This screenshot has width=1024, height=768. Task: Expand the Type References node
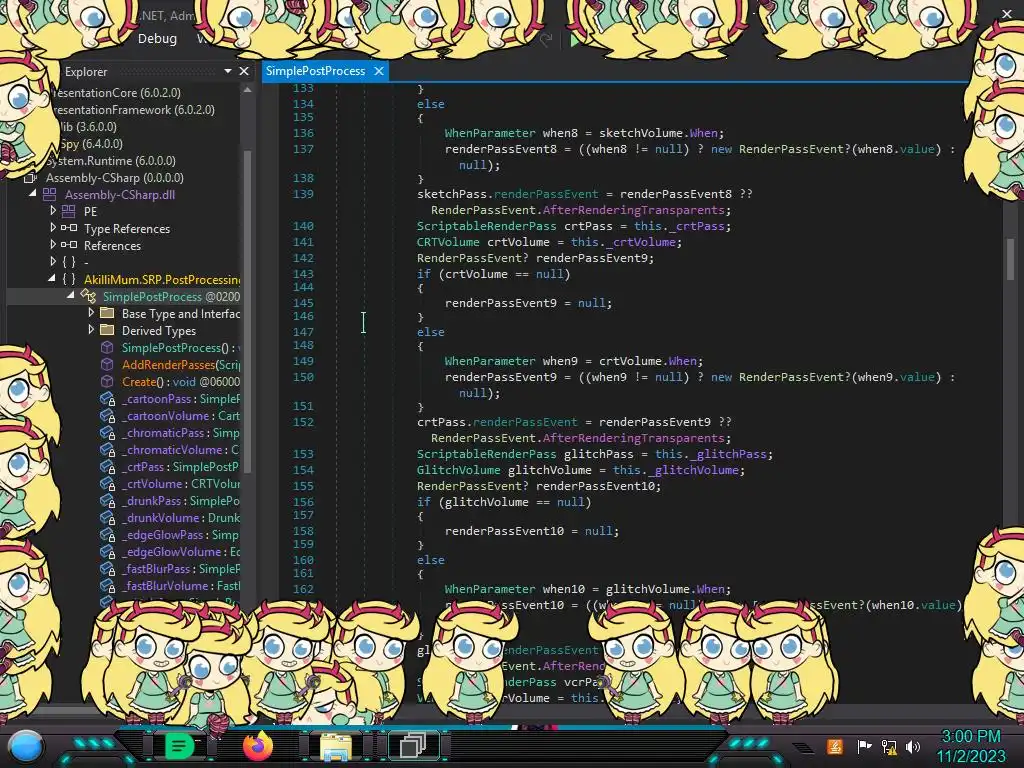tap(54, 228)
